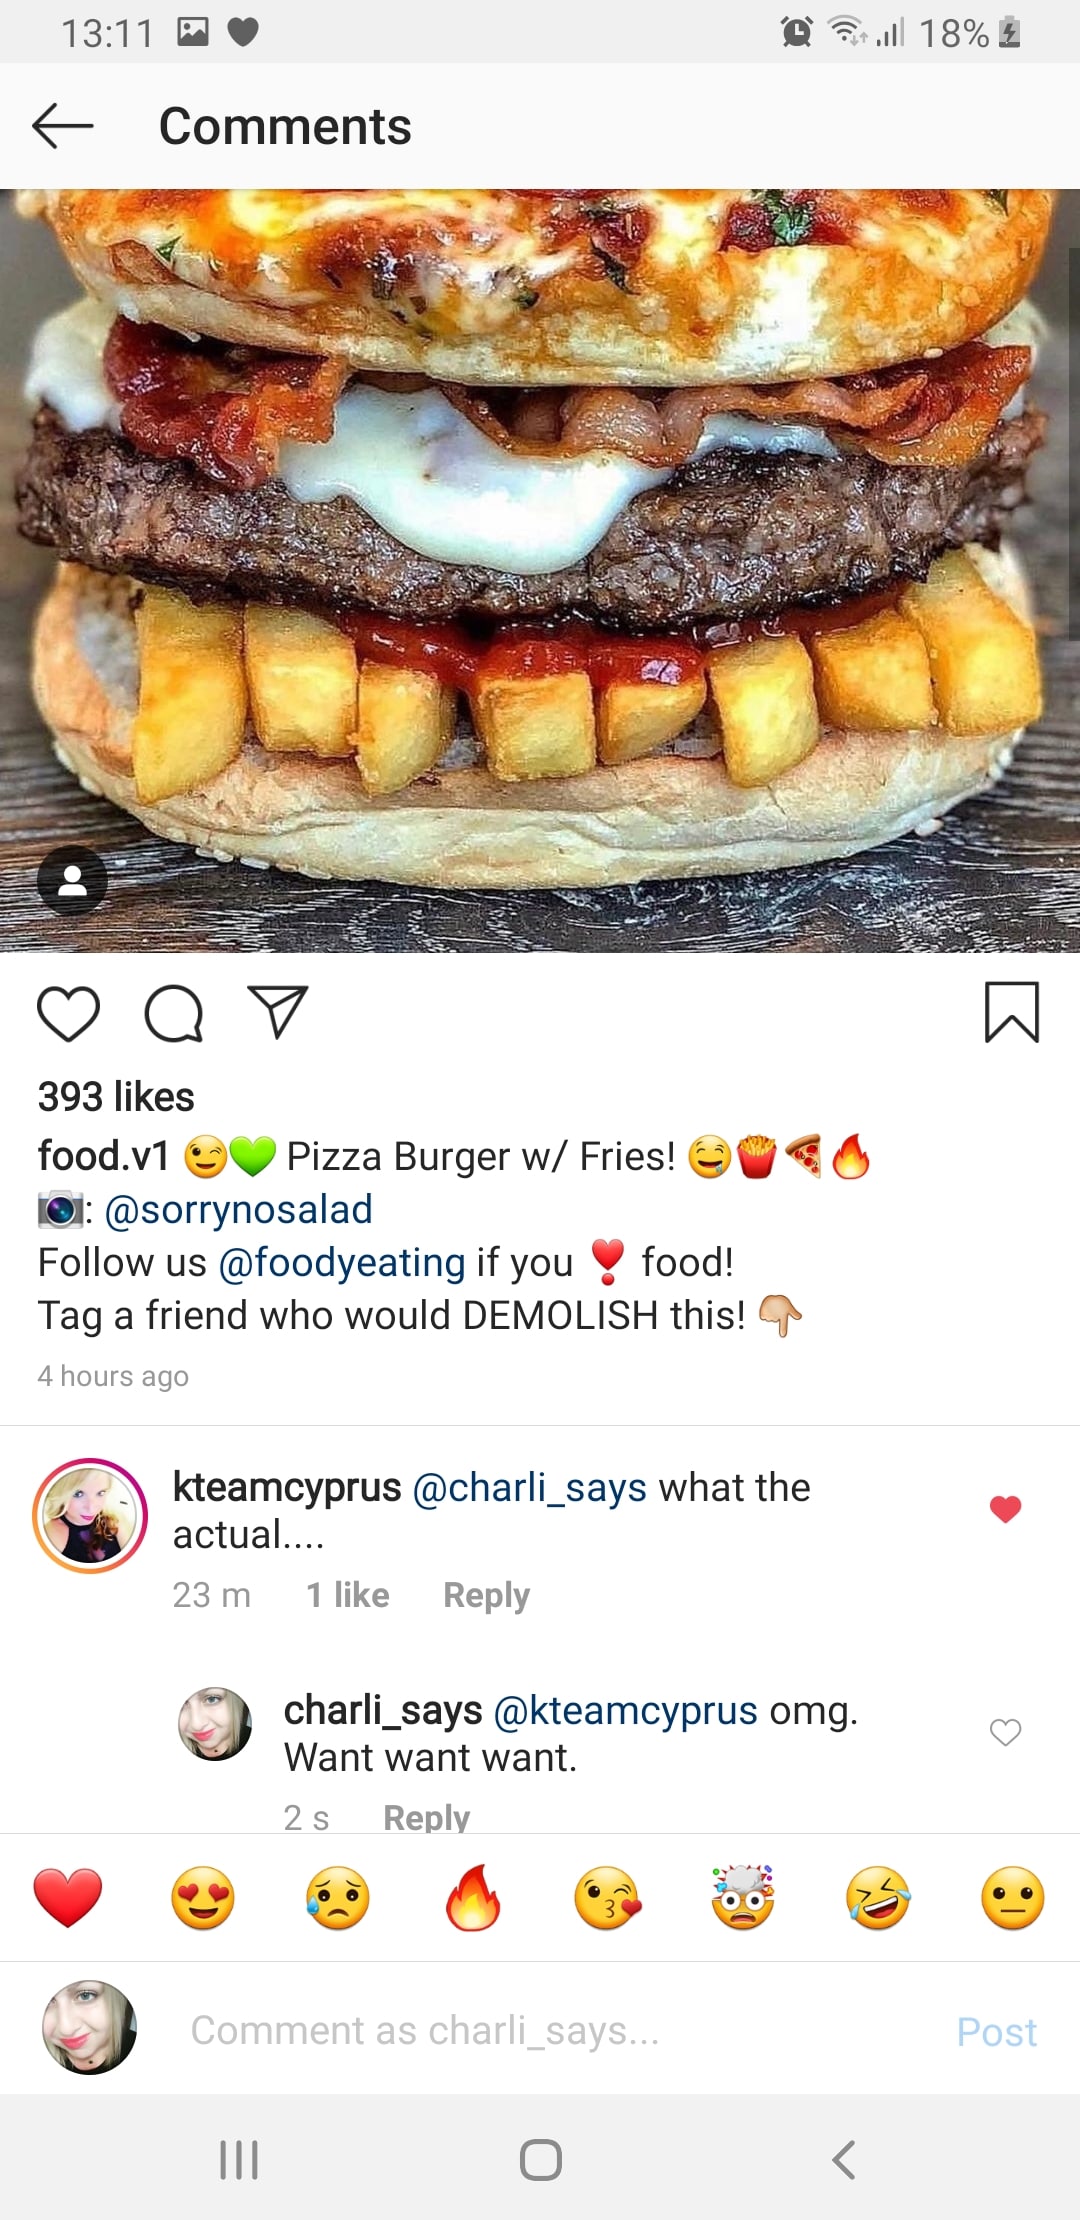Viewport: 1080px width, 2220px height.
Task: Insert the fire quick emoji
Action: point(473,1897)
